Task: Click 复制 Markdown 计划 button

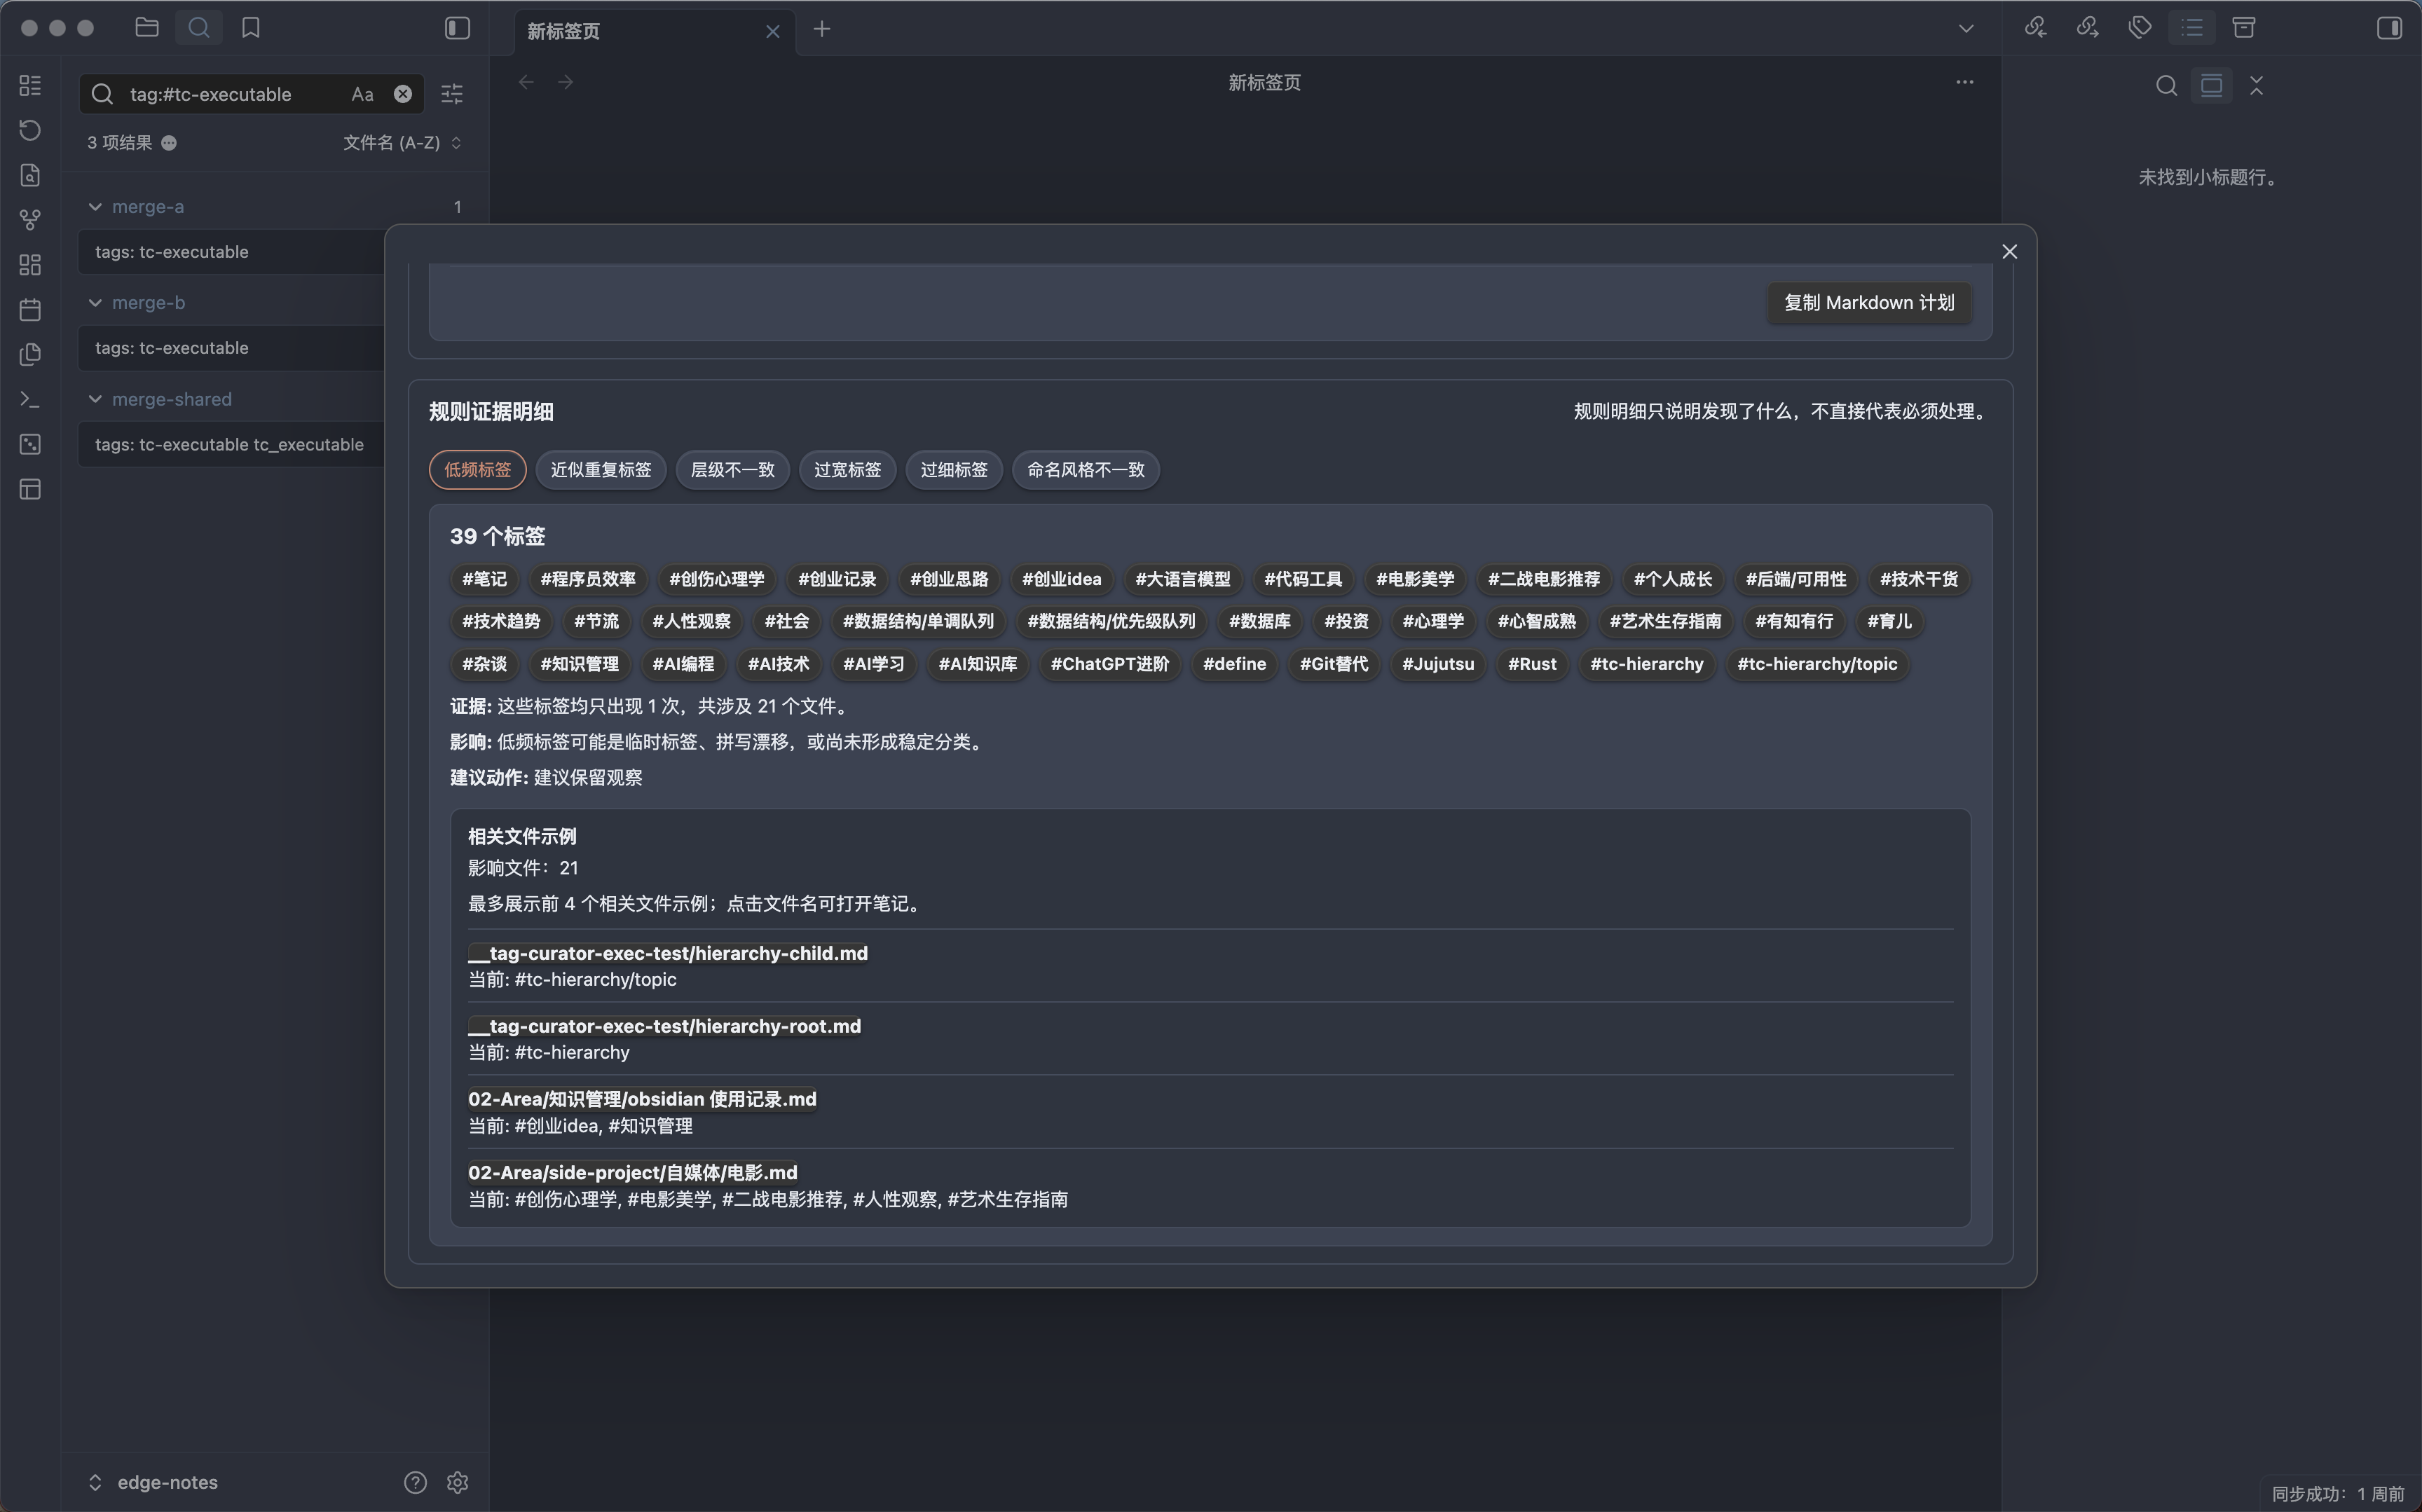Action: [1869, 303]
